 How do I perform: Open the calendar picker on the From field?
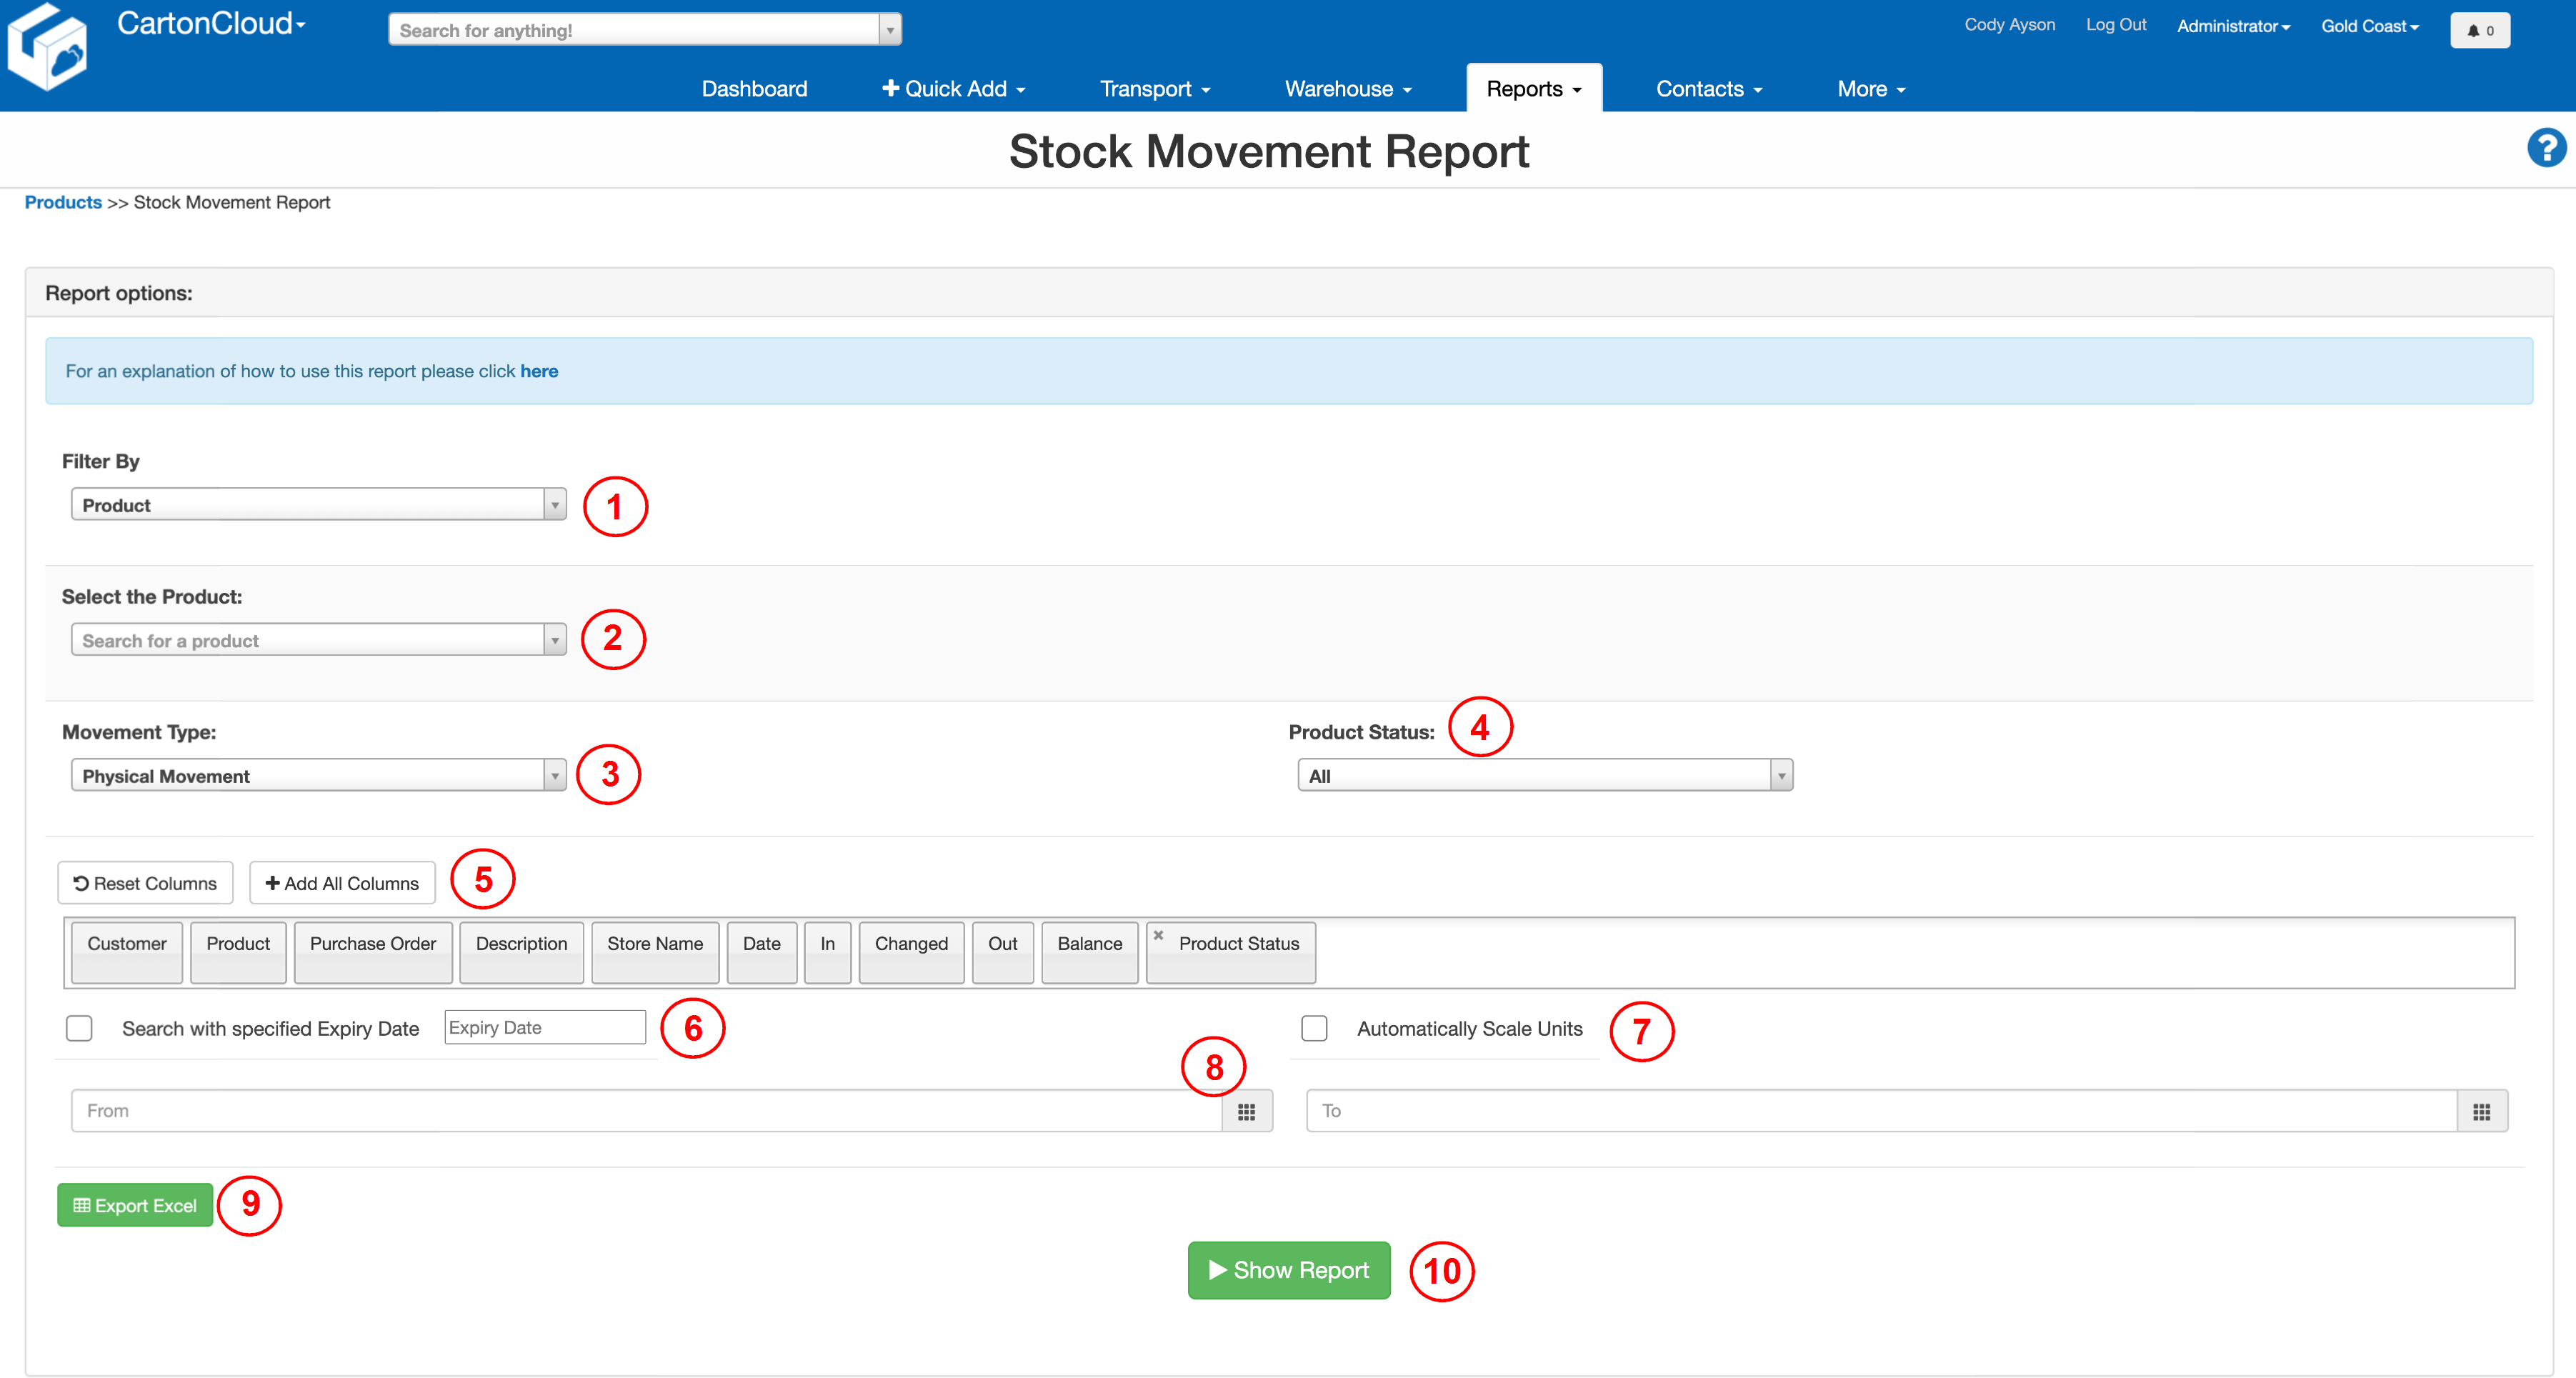coord(1247,1110)
